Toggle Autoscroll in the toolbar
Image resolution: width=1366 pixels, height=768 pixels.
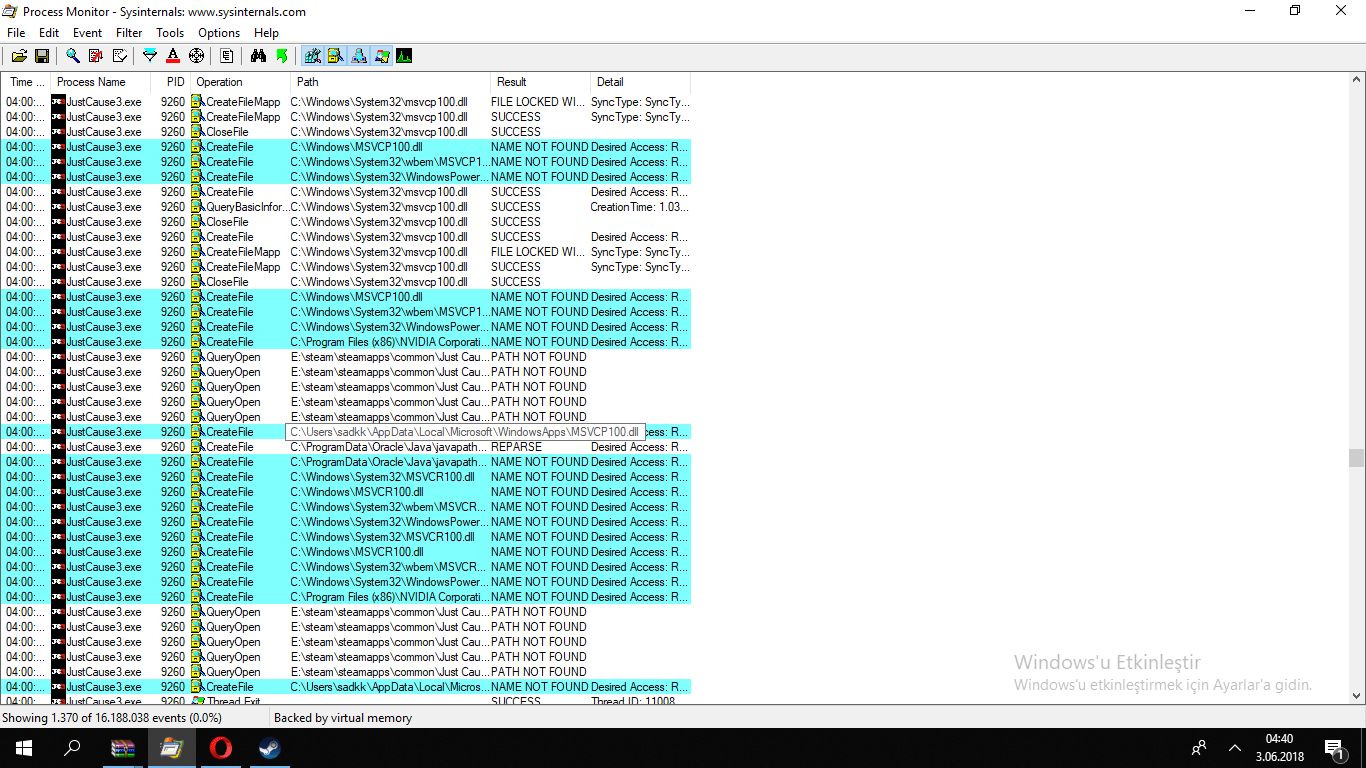[x=96, y=56]
